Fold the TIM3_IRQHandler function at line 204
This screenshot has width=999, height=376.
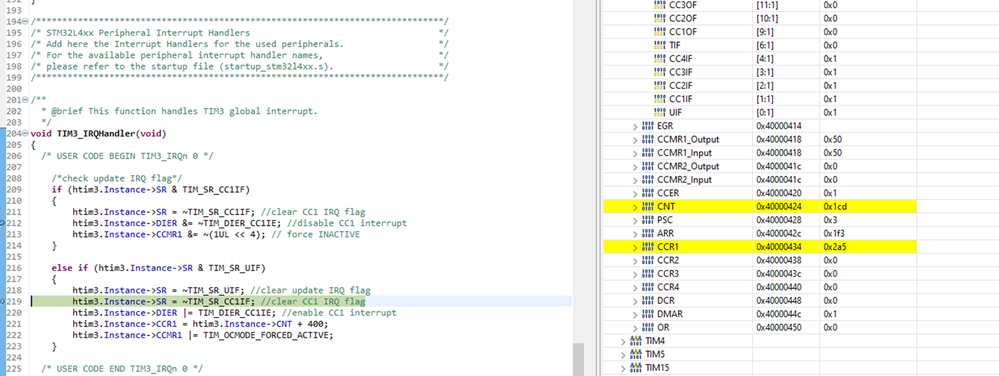coord(25,134)
